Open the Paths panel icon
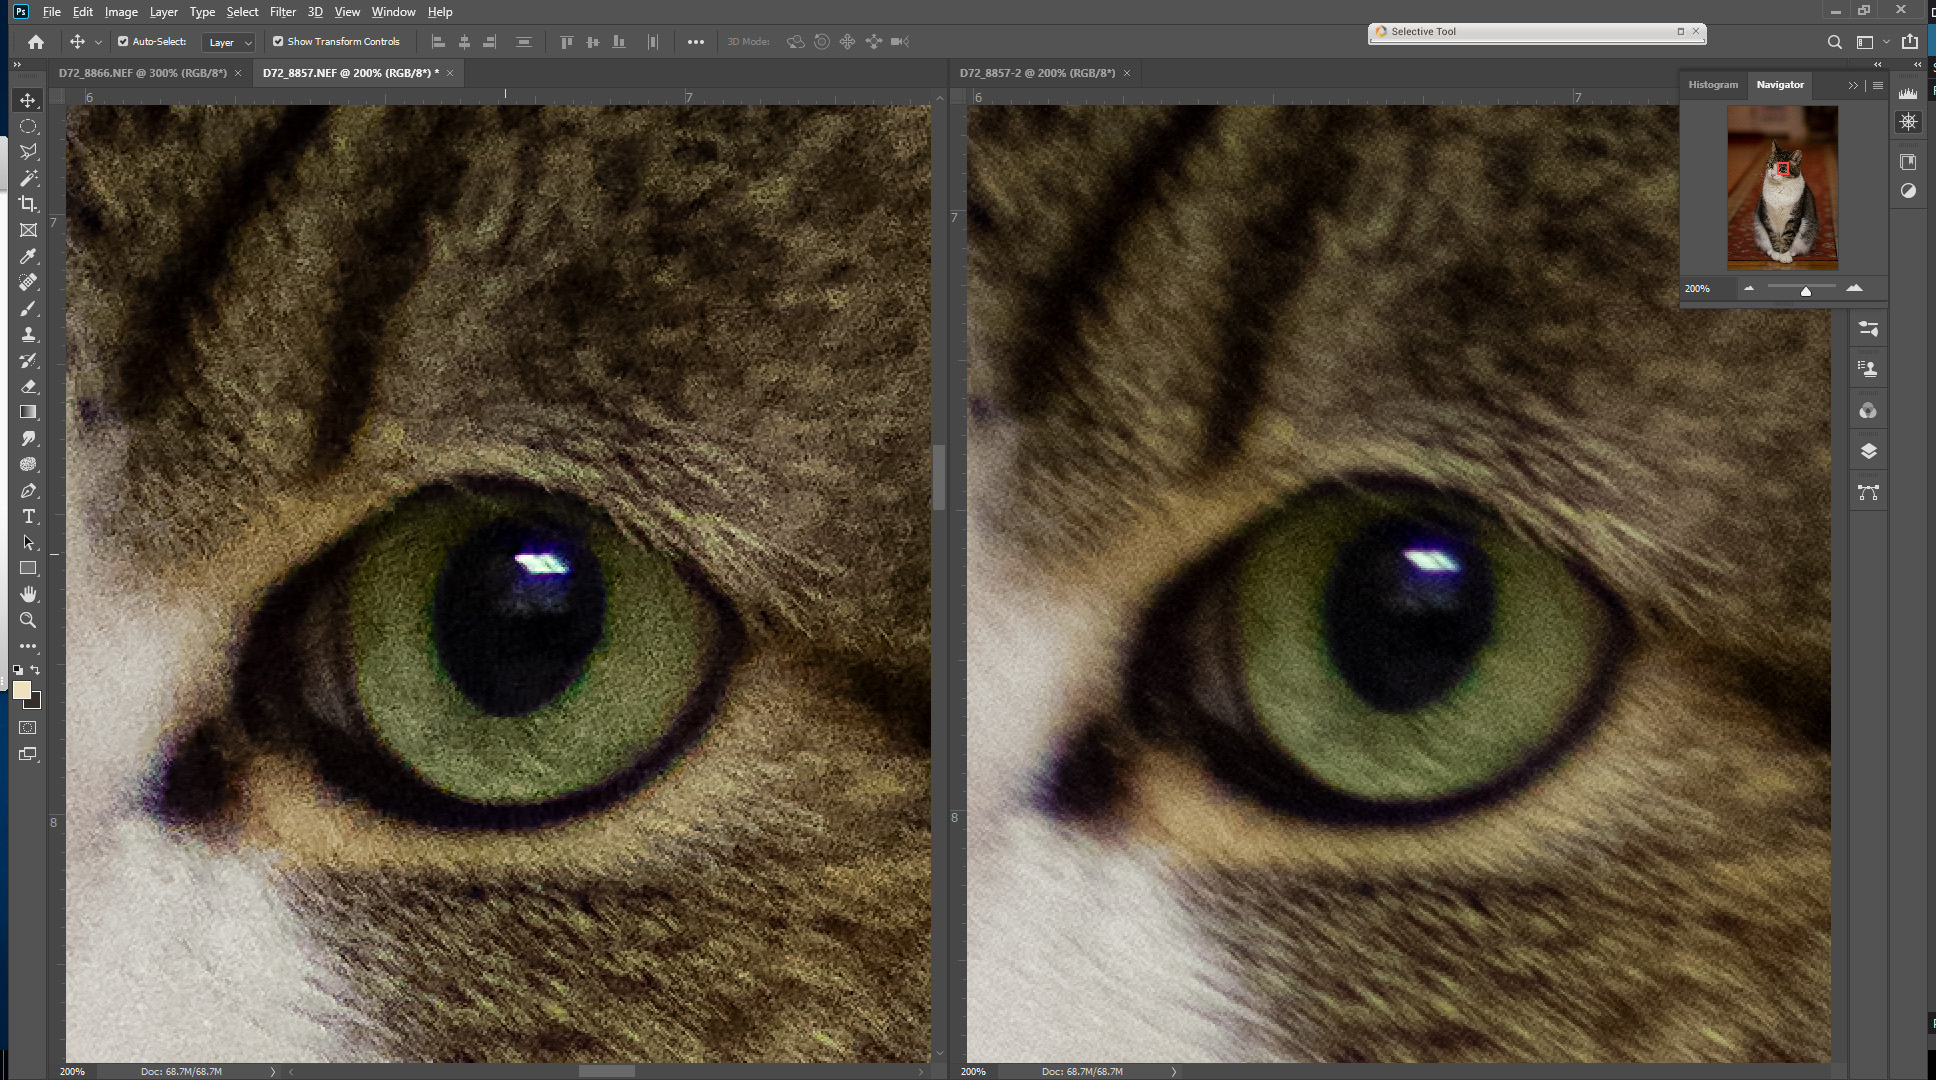The width and height of the screenshot is (1936, 1080). pos(1868,492)
